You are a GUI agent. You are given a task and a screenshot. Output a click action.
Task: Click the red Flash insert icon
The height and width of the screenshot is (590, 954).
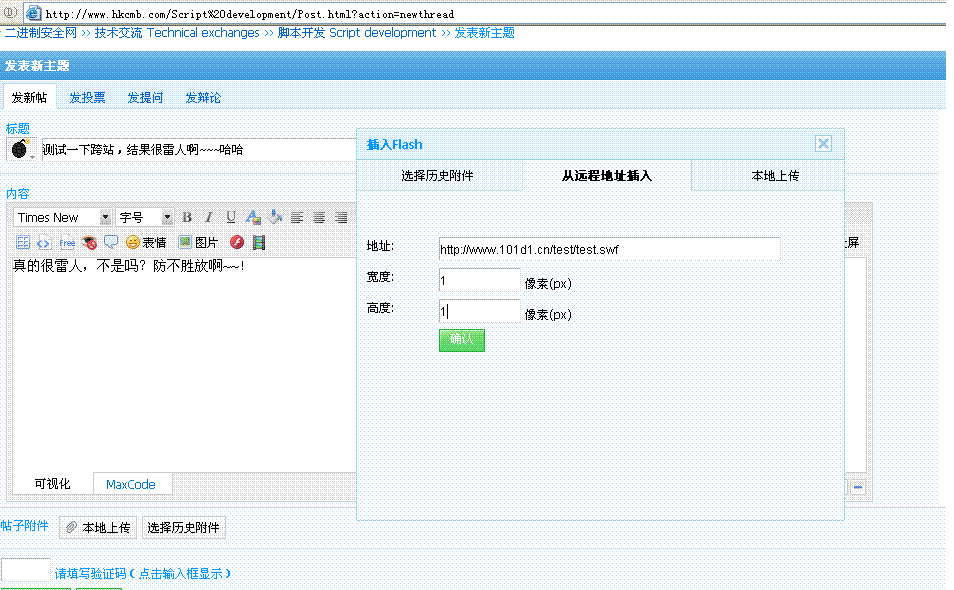[x=237, y=243]
